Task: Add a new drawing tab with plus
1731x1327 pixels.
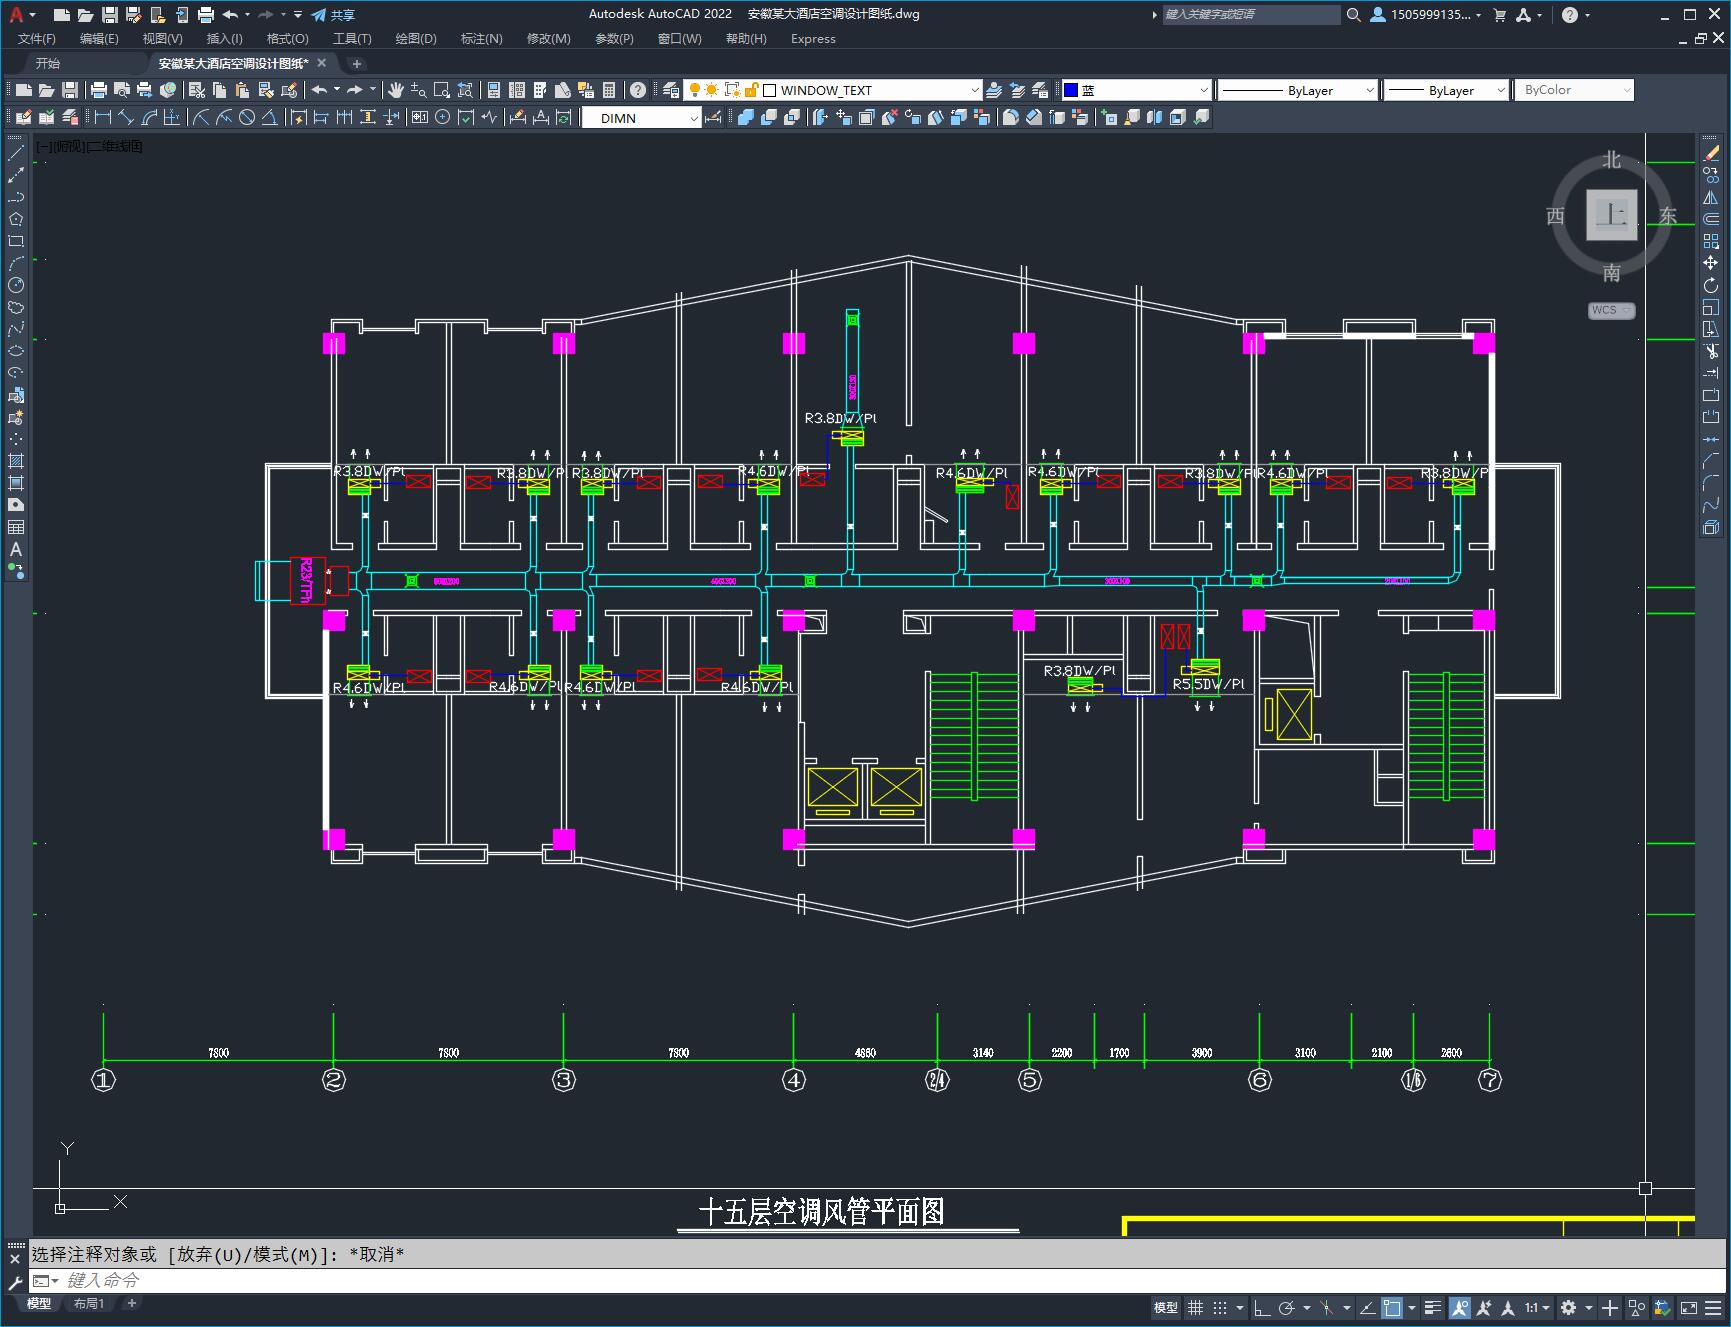Action: pyautogui.click(x=357, y=63)
